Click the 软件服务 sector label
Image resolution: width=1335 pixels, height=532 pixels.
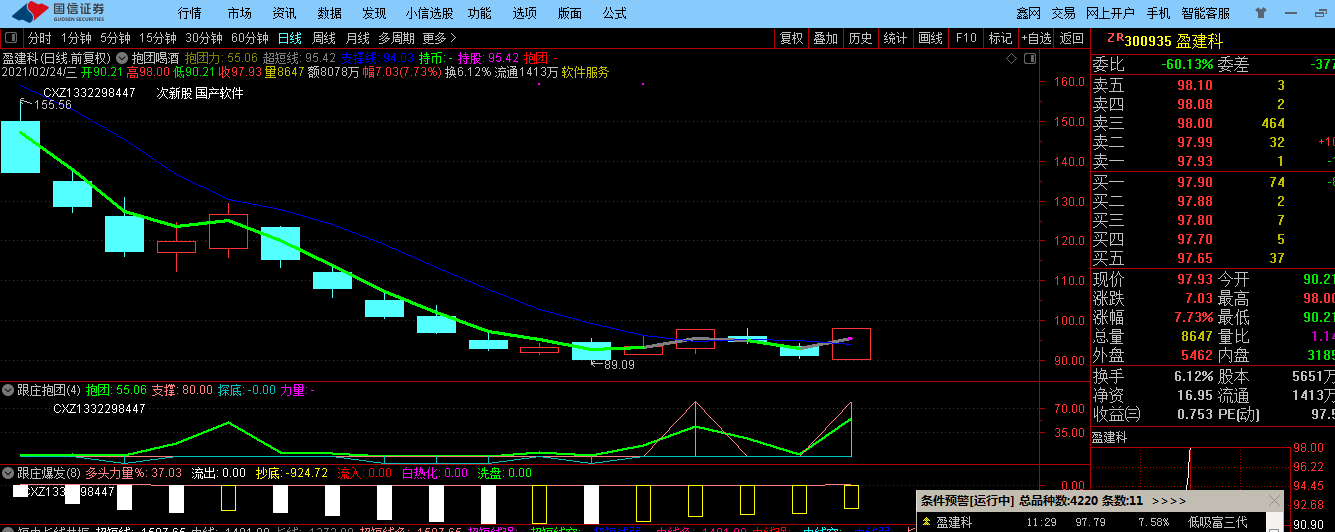coord(585,72)
